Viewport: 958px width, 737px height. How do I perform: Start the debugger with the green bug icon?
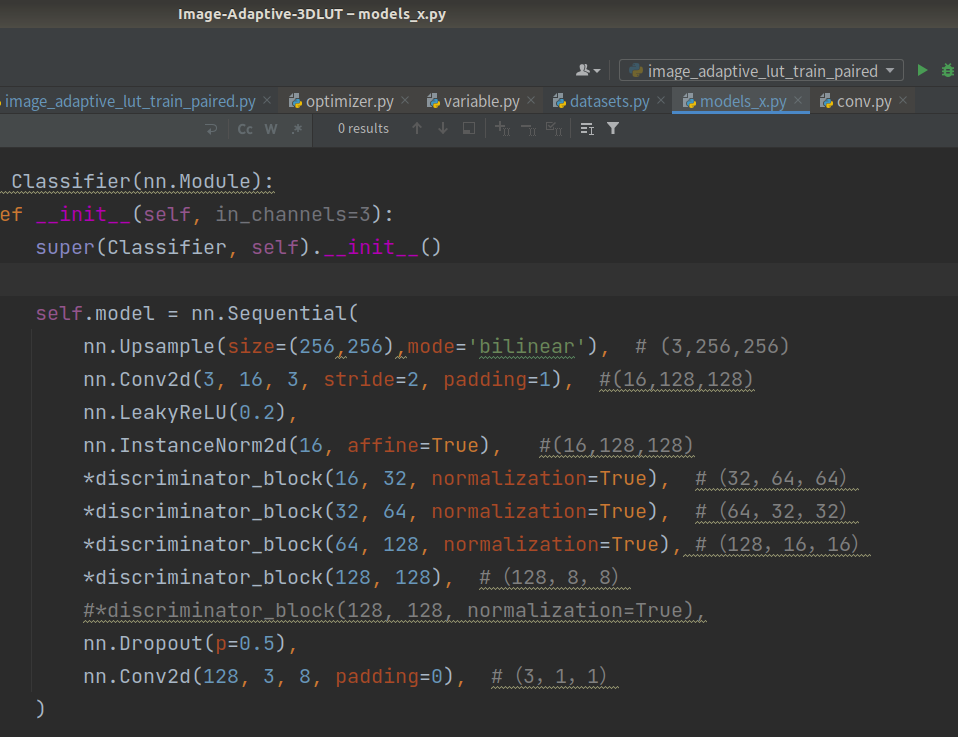(948, 70)
